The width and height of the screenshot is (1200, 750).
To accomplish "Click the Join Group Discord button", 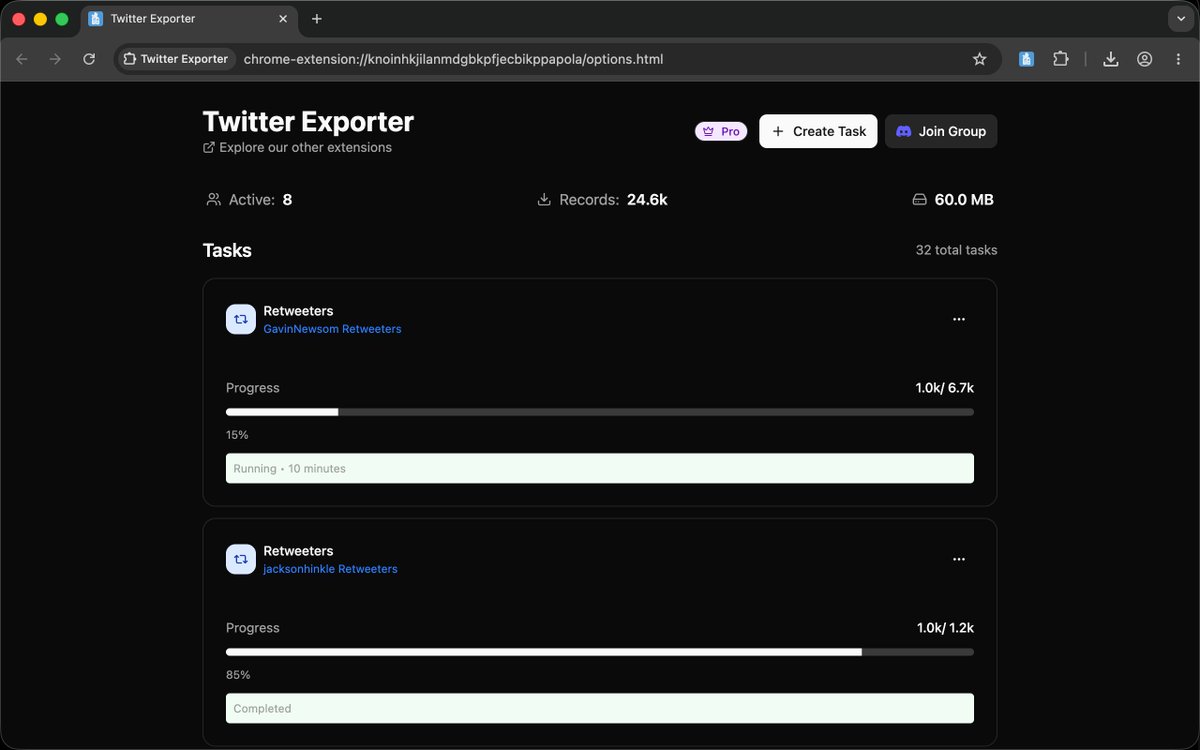I will [941, 131].
